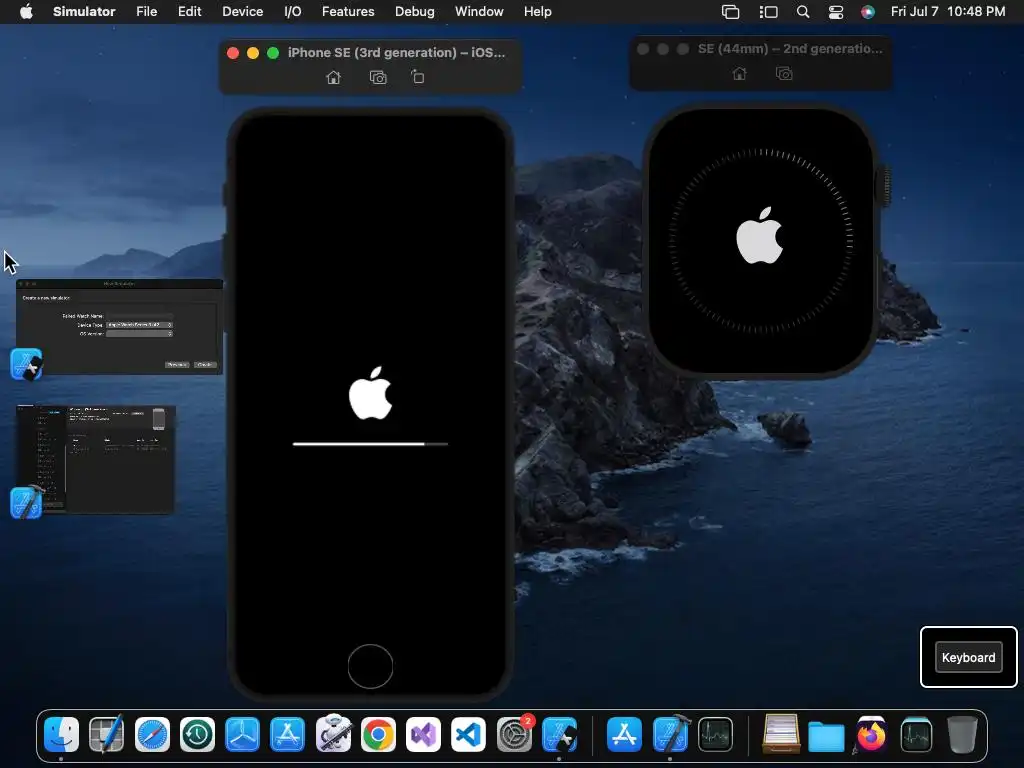Click Previous button in new simulator window
Image resolution: width=1024 pixels, height=768 pixels.
177,364
